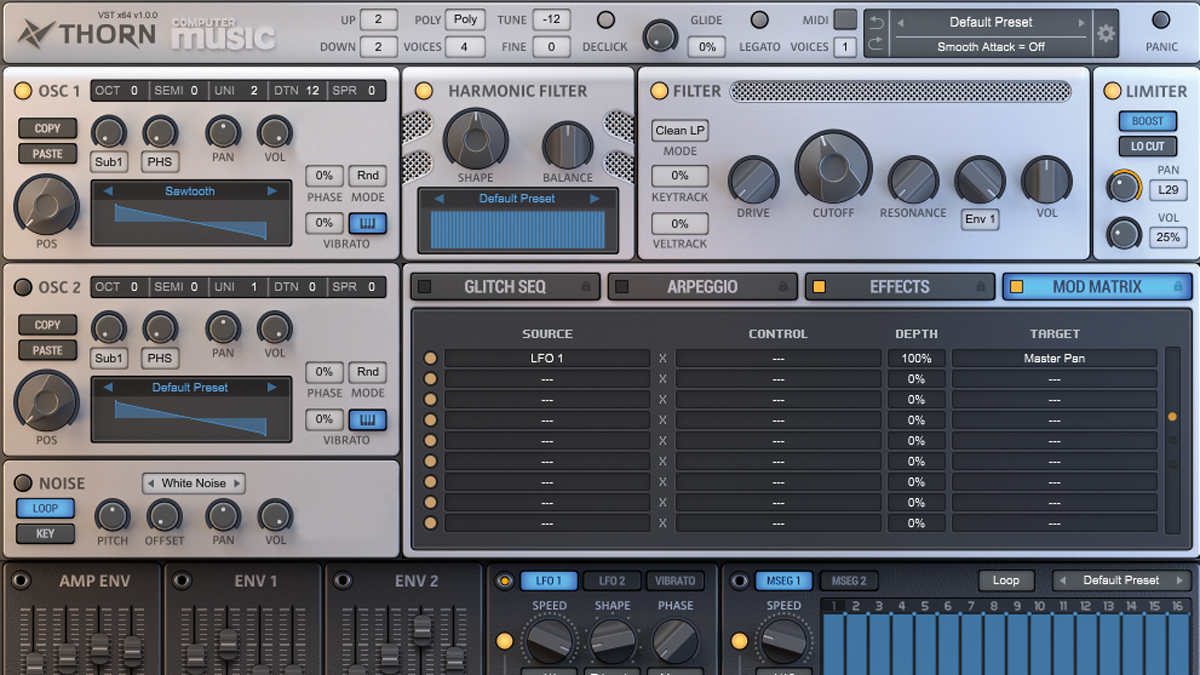Go to next preset in top preset display

pyautogui.click(x=1081, y=22)
